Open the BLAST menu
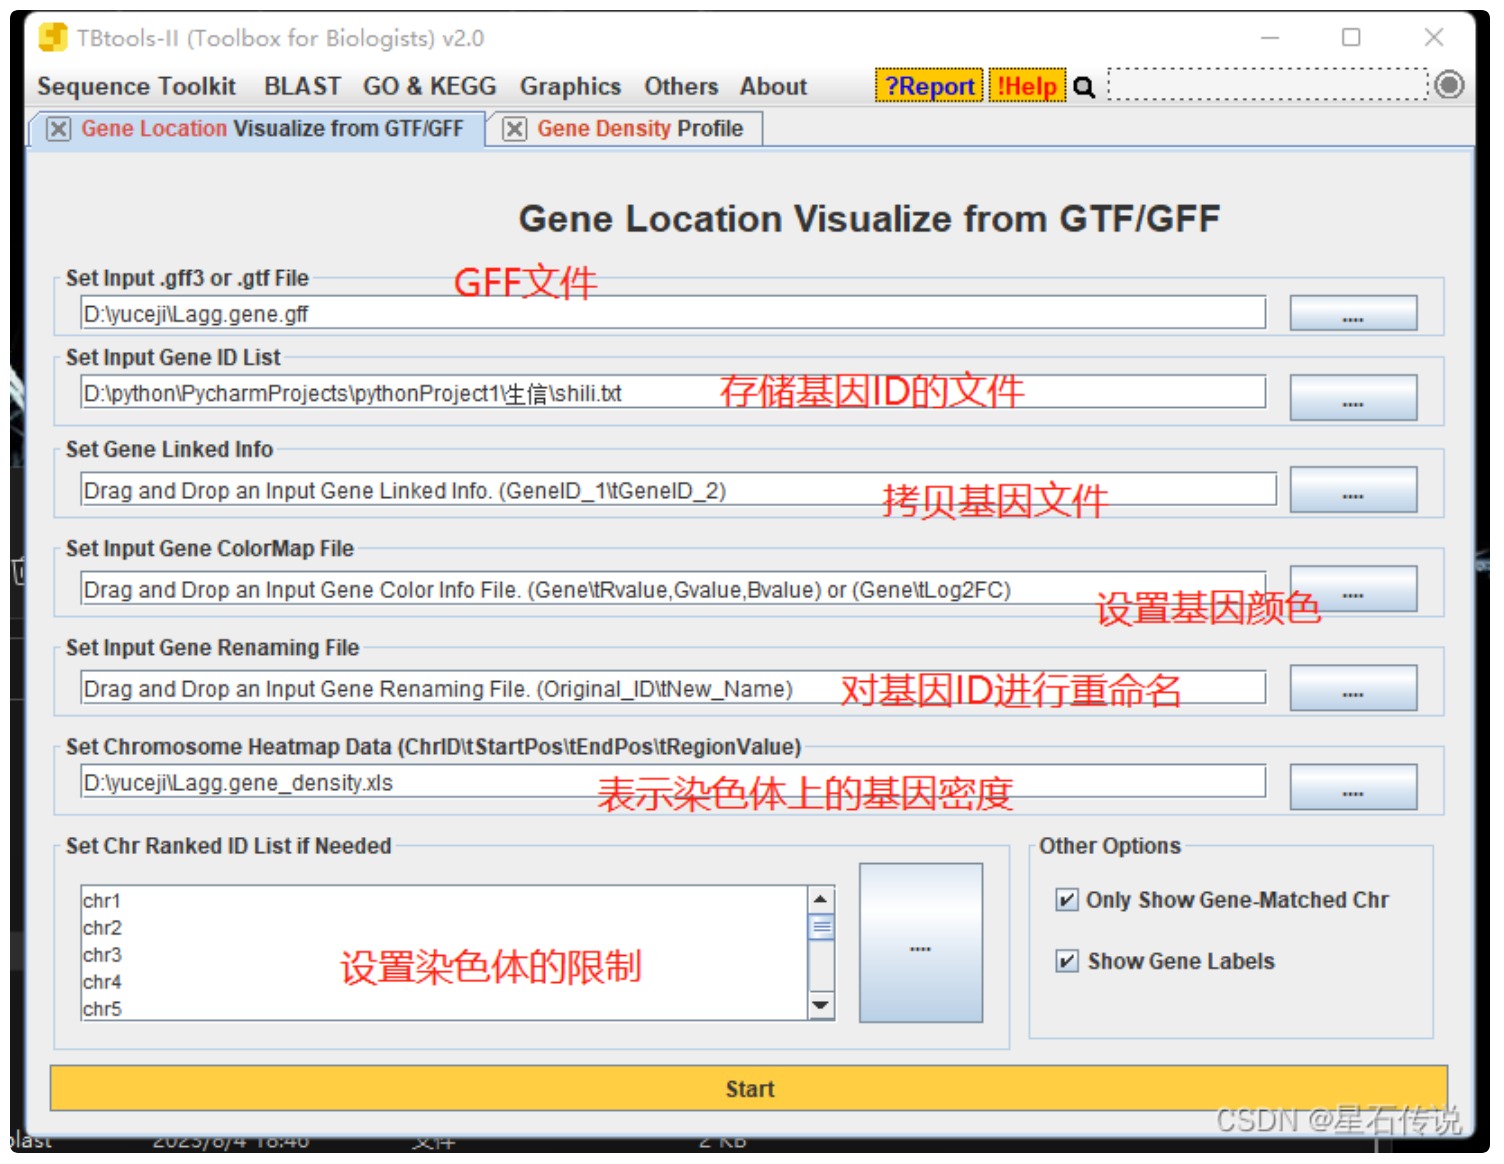1504x1164 pixels. coord(302,87)
